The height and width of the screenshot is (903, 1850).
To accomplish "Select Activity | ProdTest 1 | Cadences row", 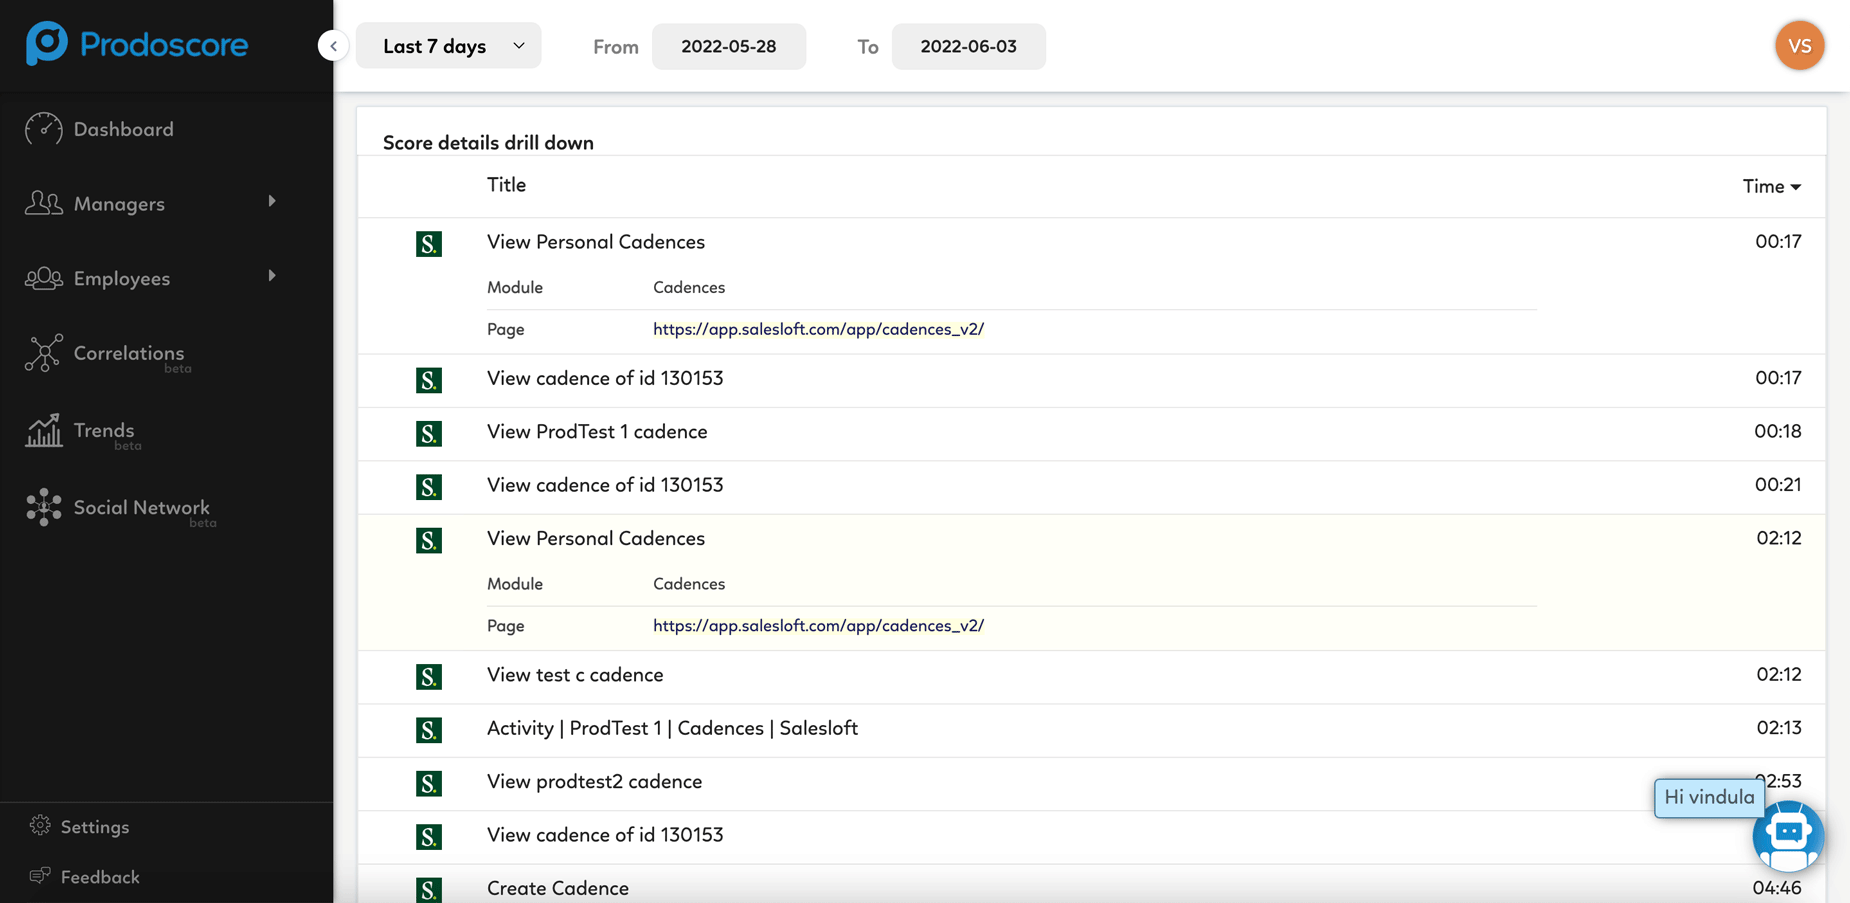I will coord(1091,730).
